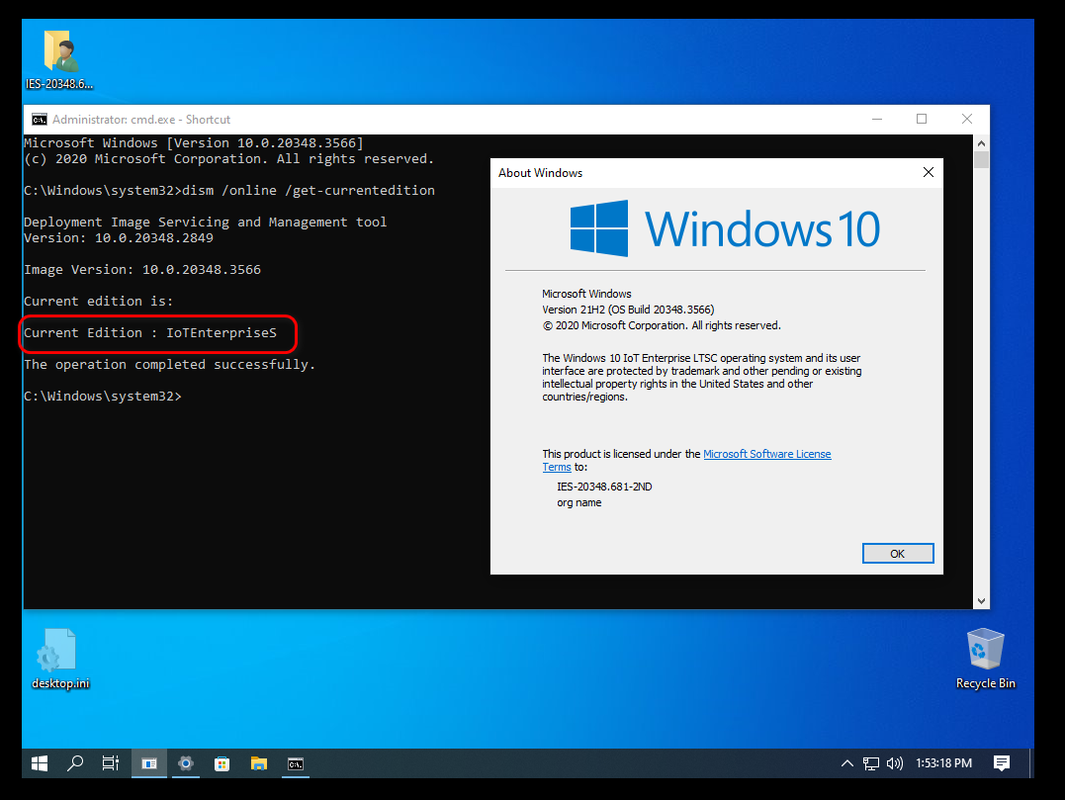Click the bottom C:\Windows\system32> prompt
The image size is (1065, 800).
103,396
